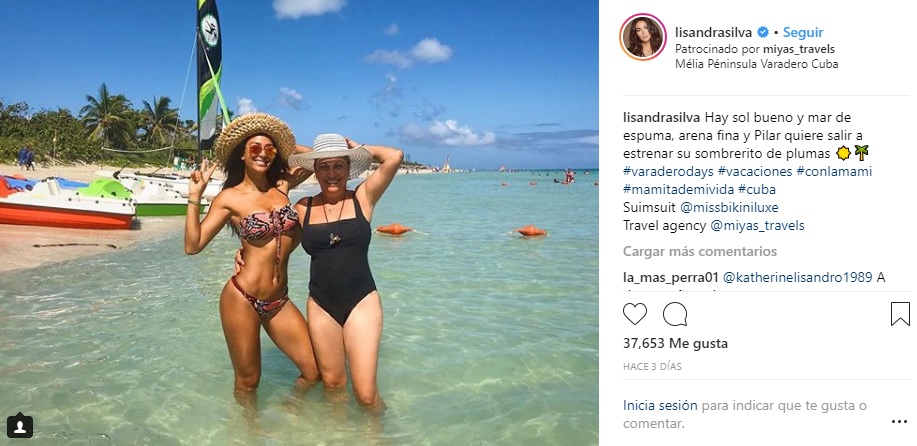
Task: Click the comment speech bubble icon
Action: (x=675, y=314)
